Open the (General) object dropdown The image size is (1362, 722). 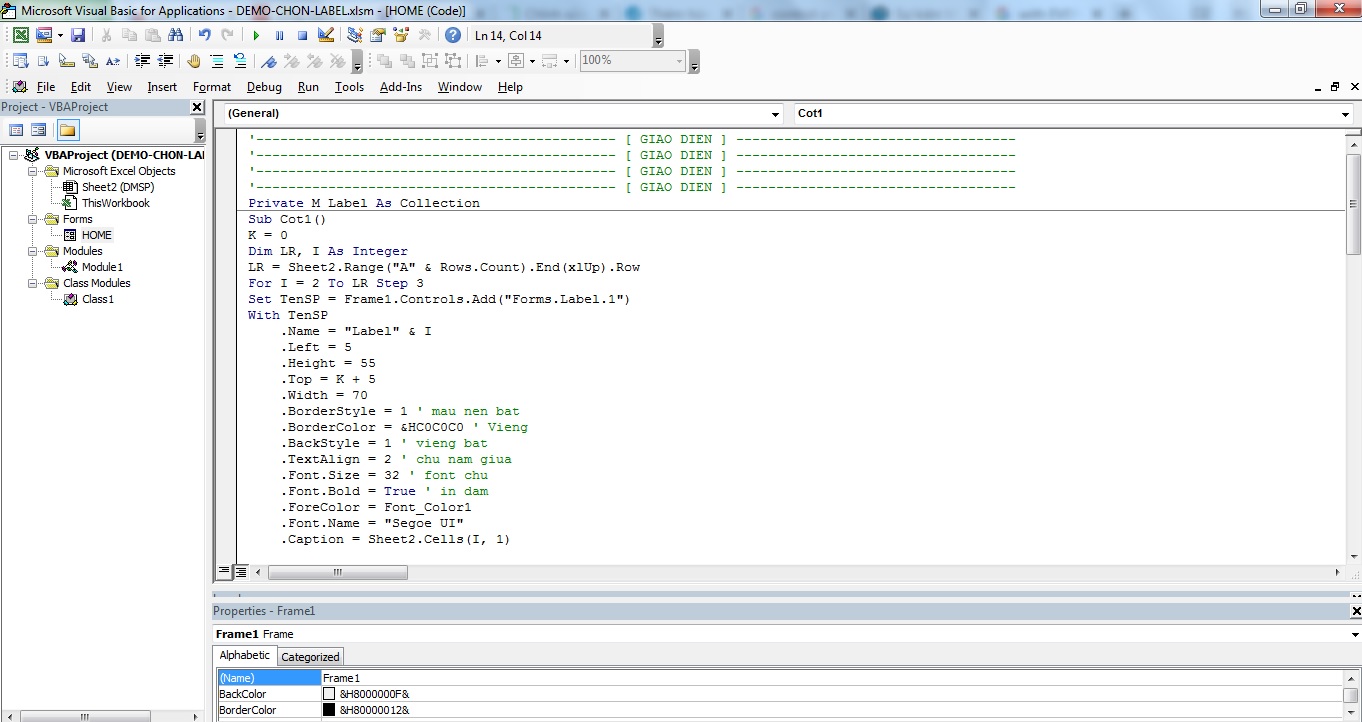tap(776, 114)
